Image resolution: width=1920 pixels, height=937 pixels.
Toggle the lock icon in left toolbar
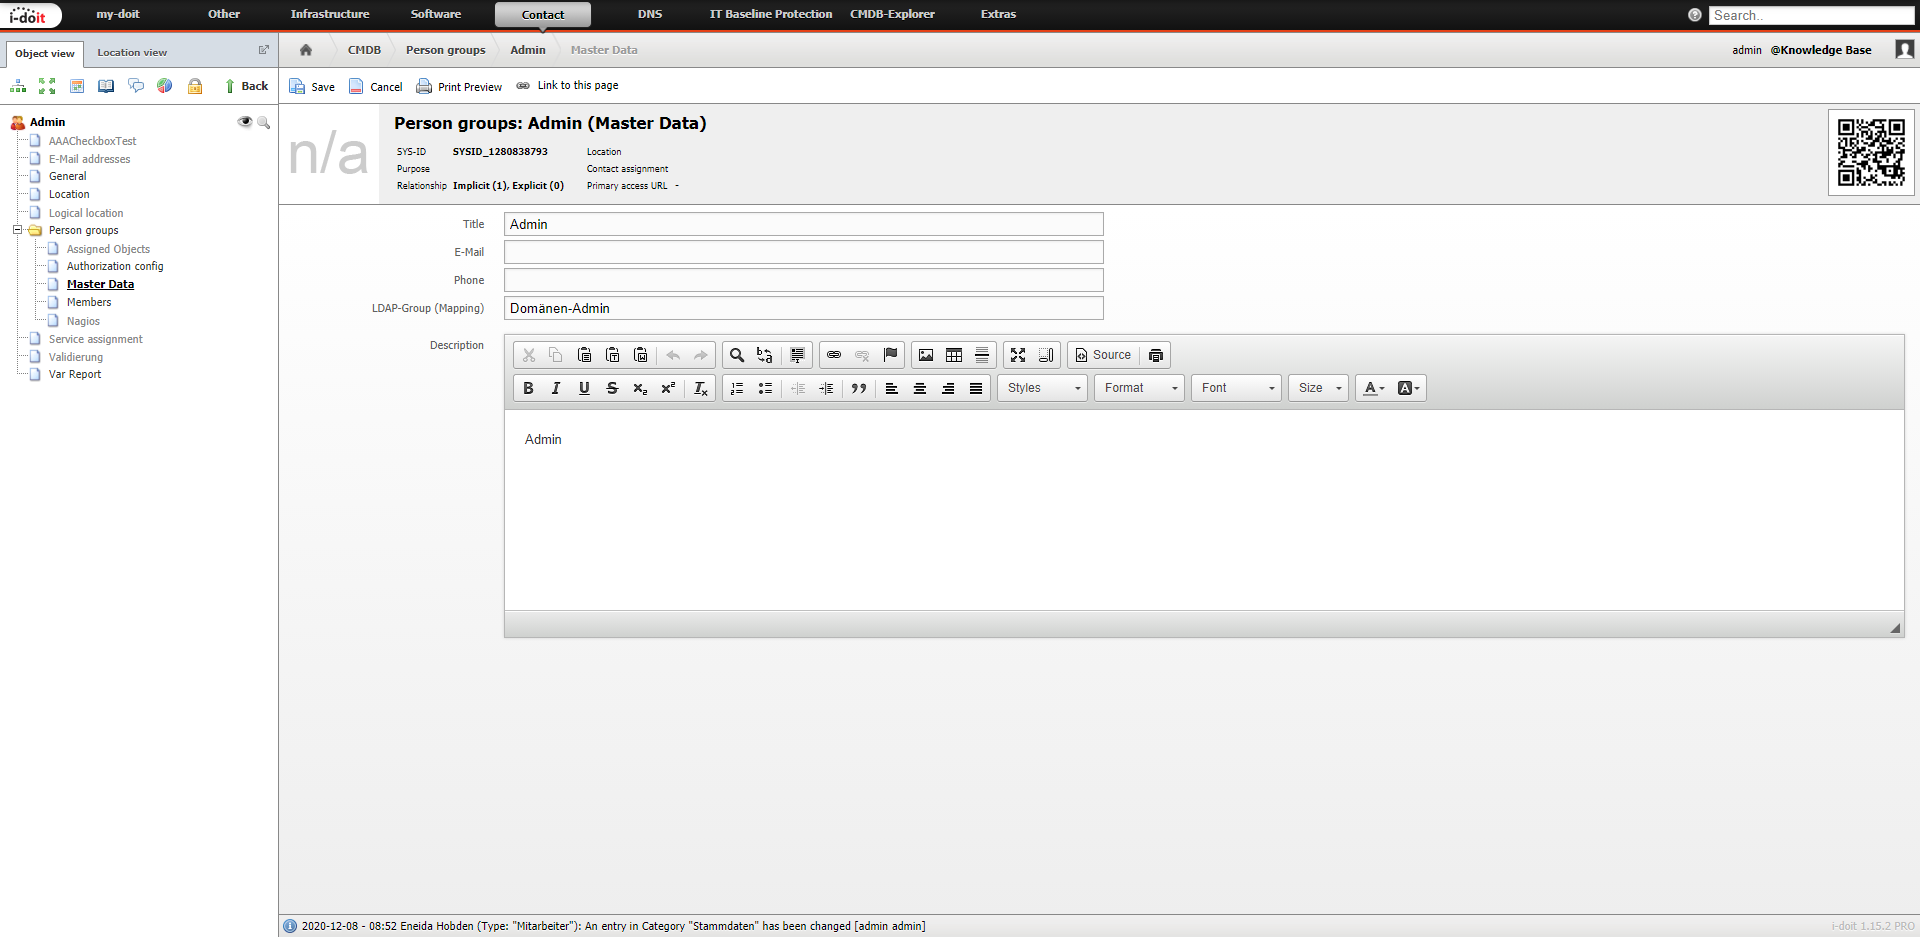195,86
